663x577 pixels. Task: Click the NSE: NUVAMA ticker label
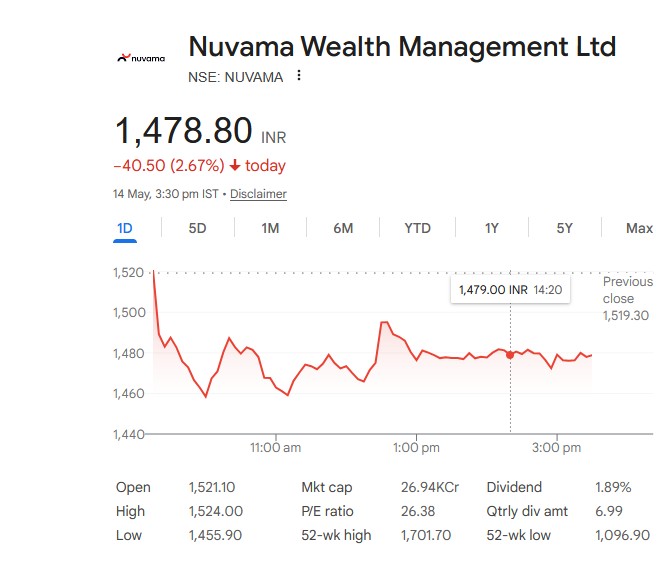[x=236, y=77]
